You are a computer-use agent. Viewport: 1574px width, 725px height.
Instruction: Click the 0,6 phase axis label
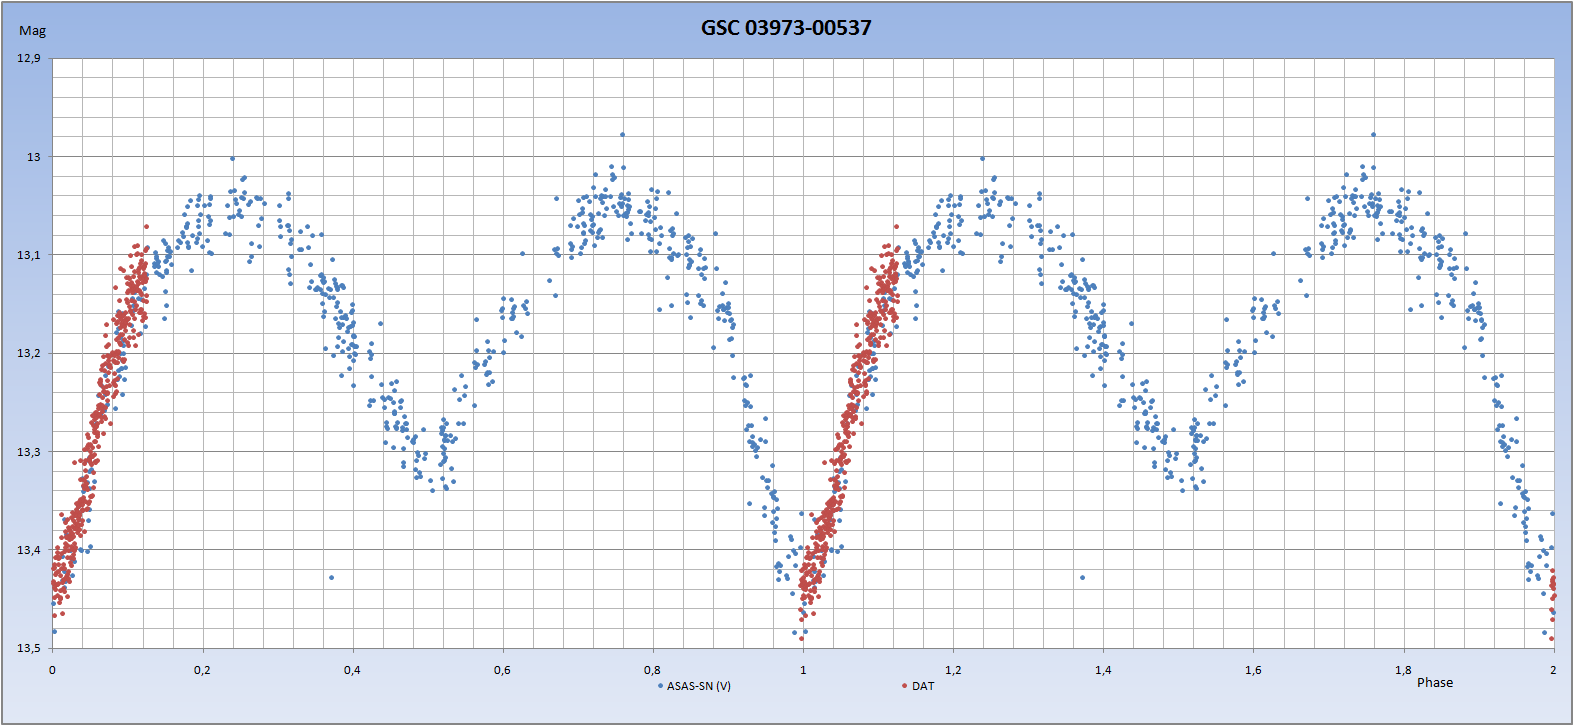pyautogui.click(x=502, y=670)
